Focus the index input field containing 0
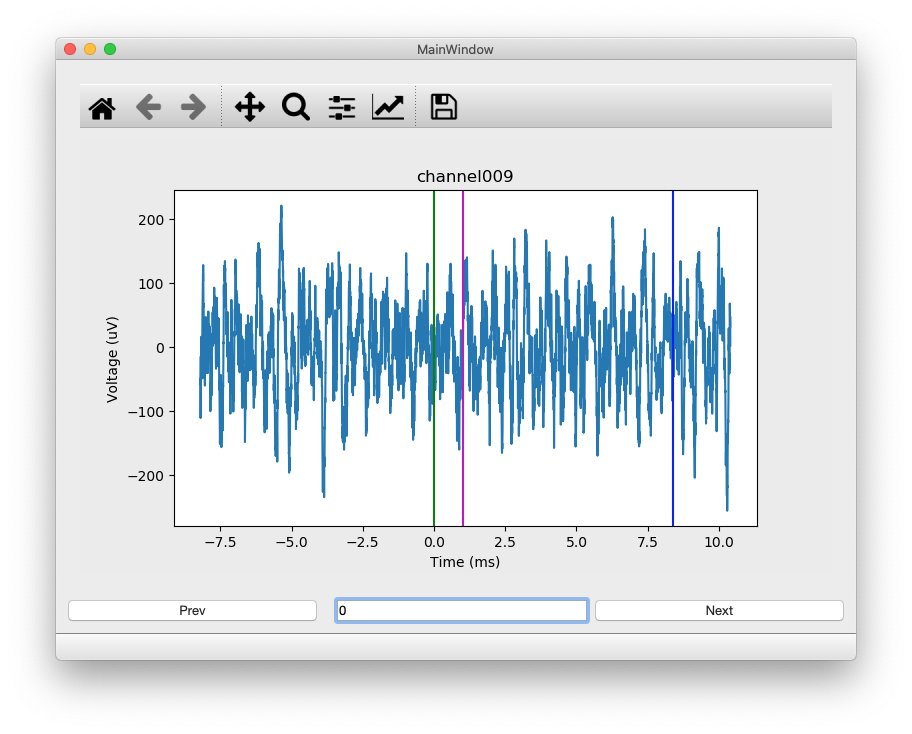 coord(462,611)
